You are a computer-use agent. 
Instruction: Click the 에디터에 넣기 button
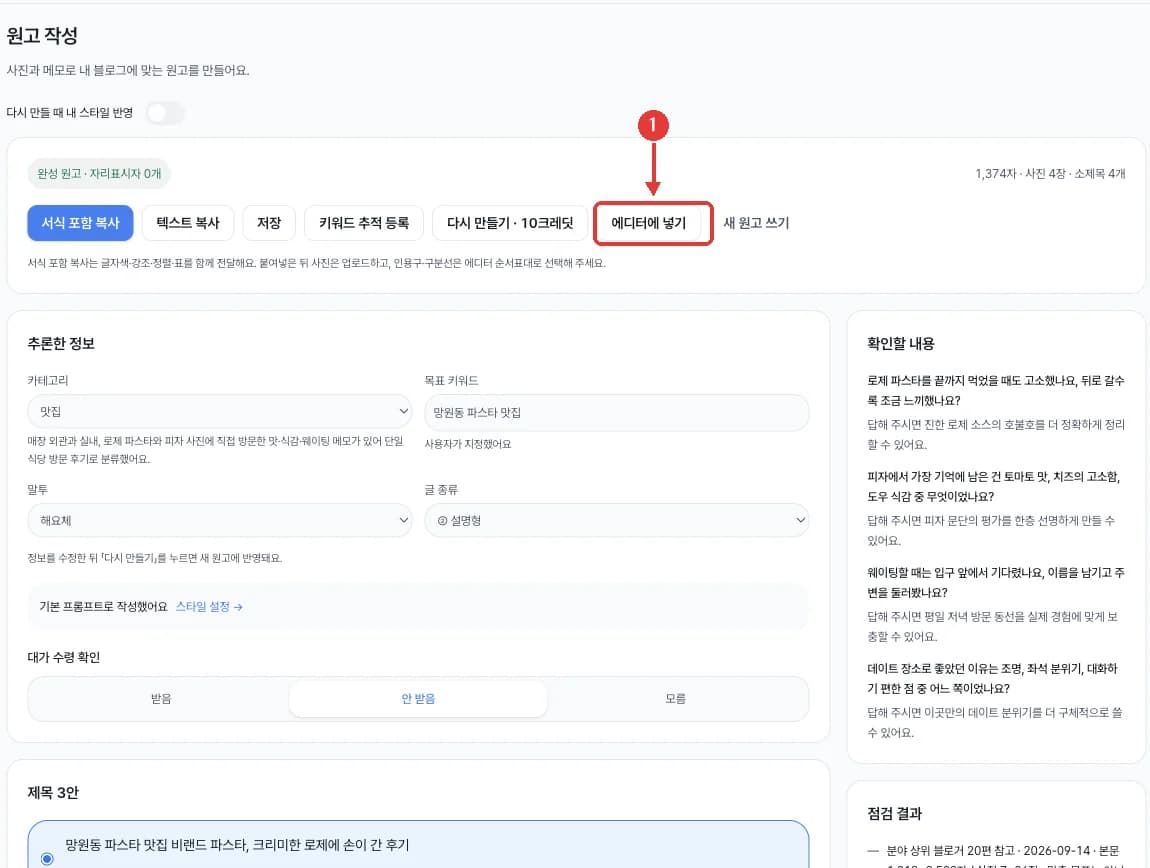[x=649, y=223]
